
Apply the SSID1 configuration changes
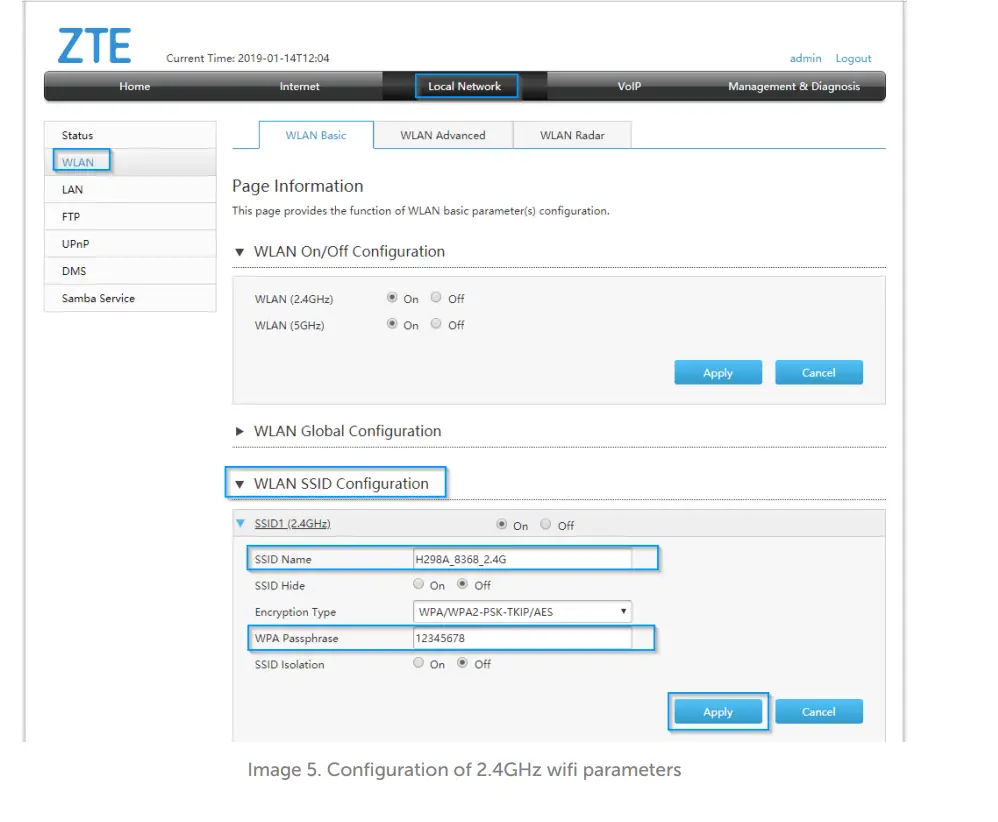click(x=717, y=711)
